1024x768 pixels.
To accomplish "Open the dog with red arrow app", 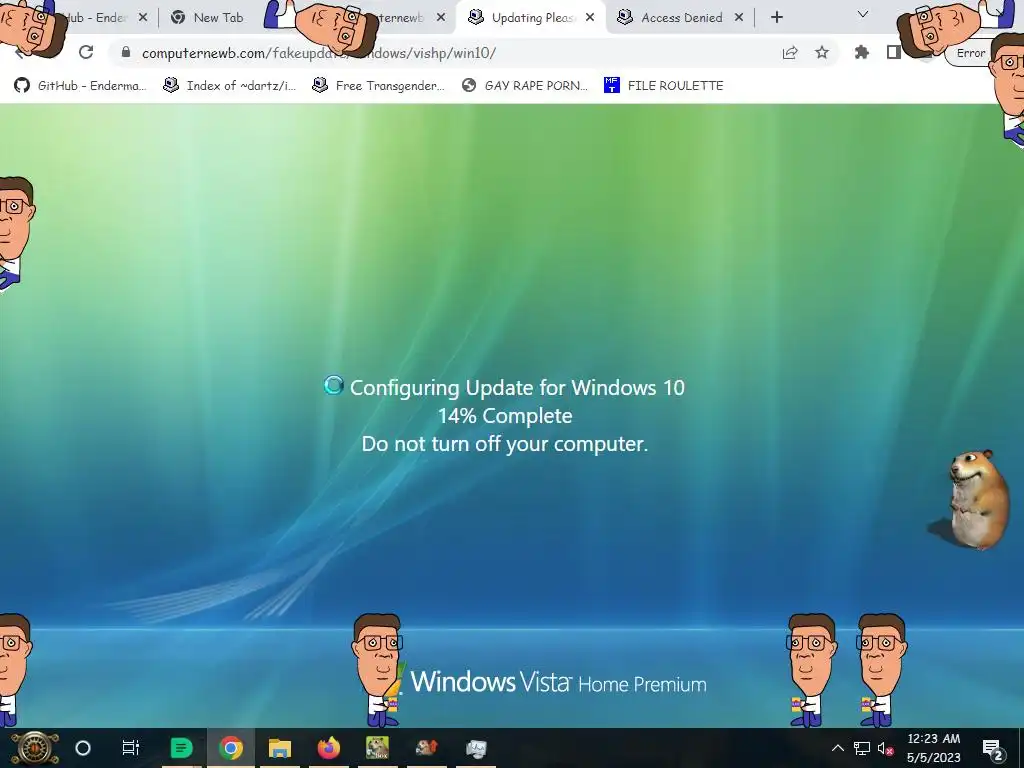I will (426, 748).
